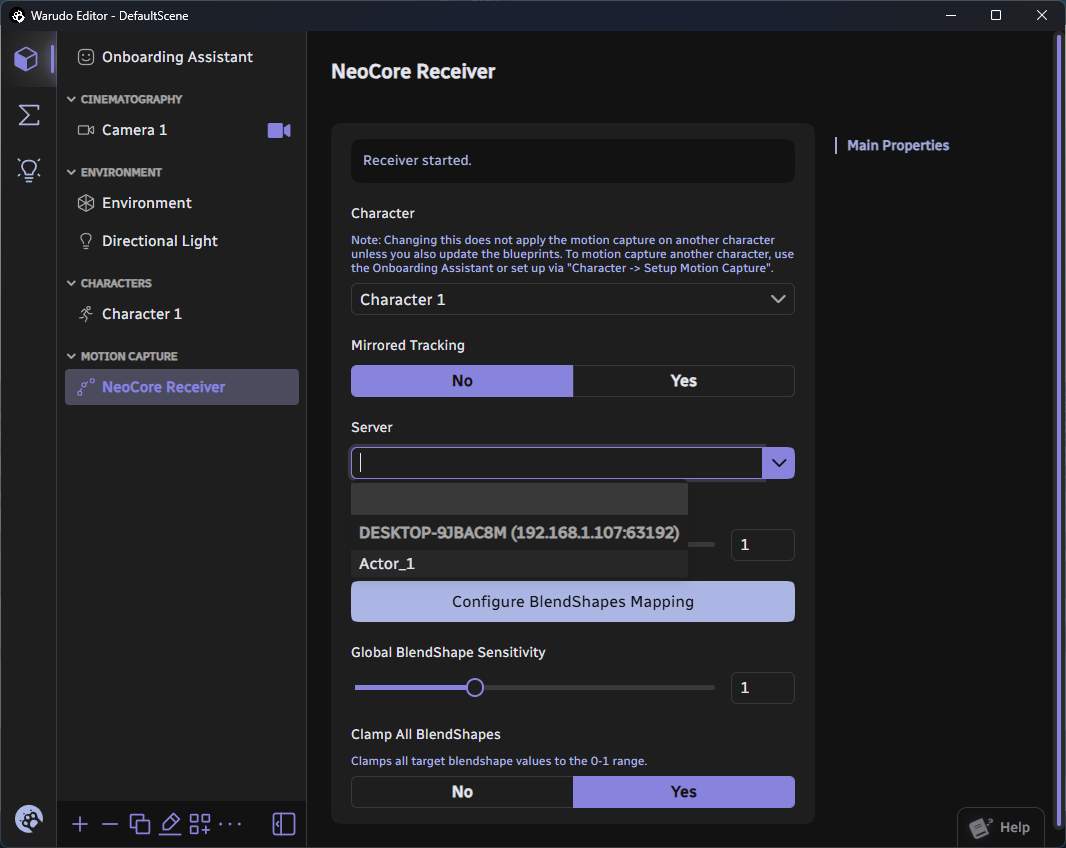This screenshot has width=1066, height=848.
Task: Click the Help button
Action: (x=1000, y=827)
